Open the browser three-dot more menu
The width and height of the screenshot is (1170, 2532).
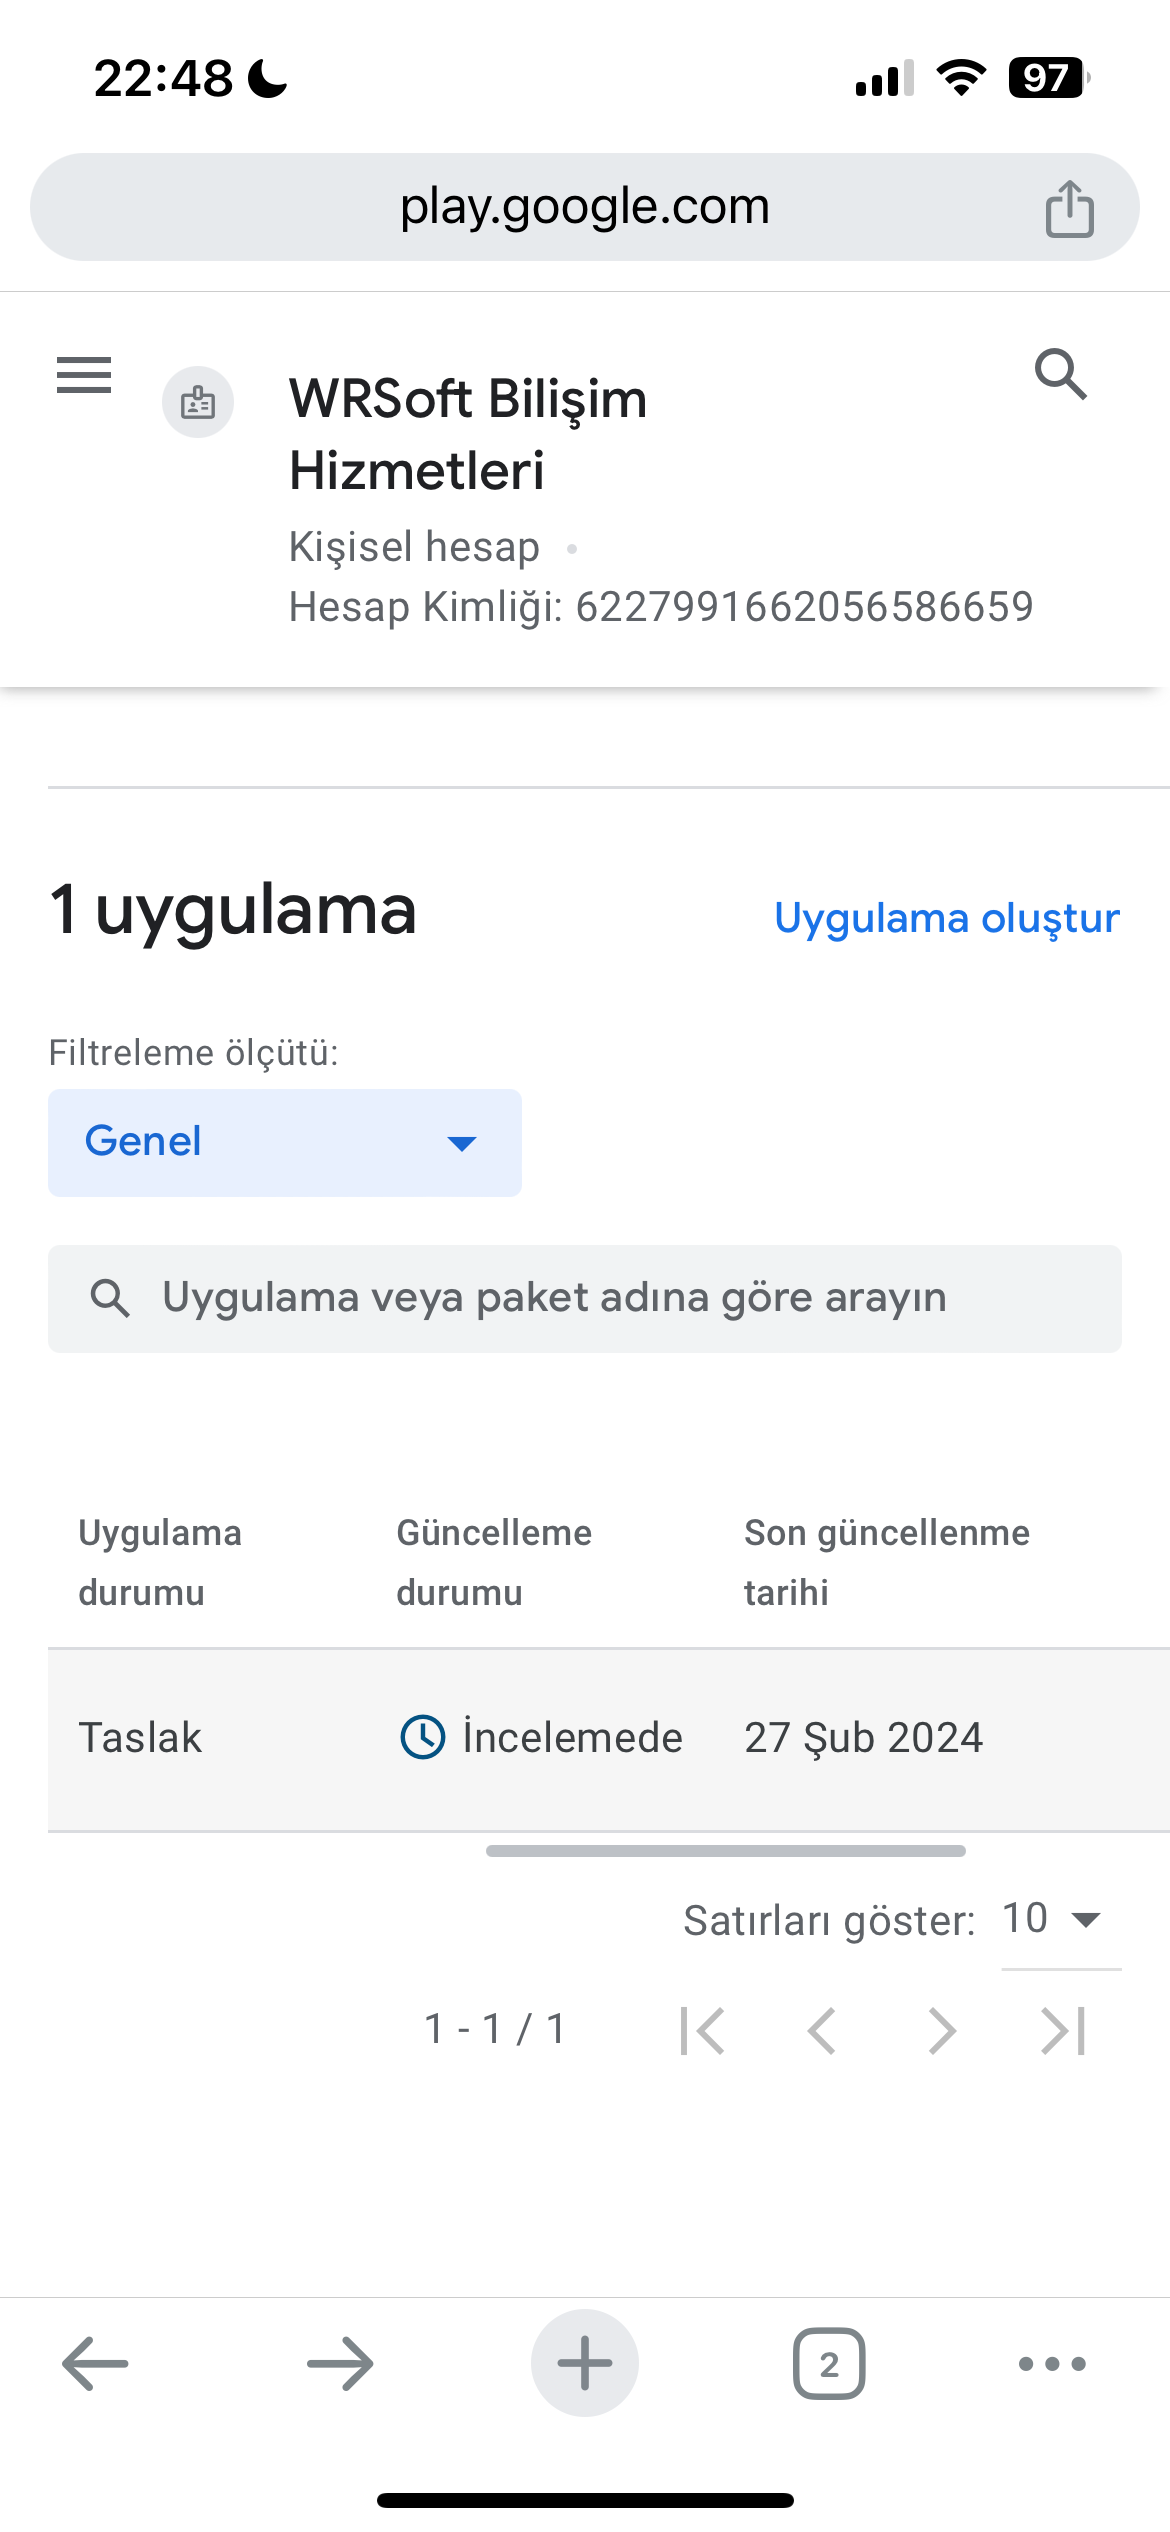tap(1052, 2364)
